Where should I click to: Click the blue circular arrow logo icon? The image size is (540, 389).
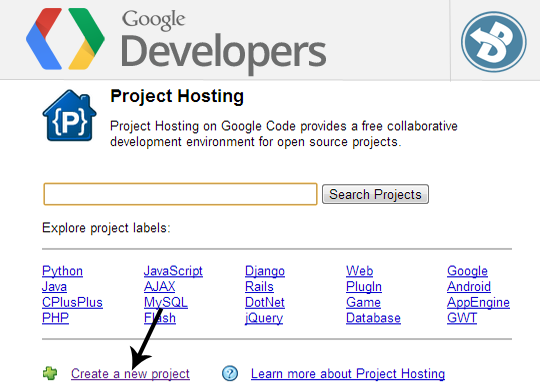pos(494,42)
